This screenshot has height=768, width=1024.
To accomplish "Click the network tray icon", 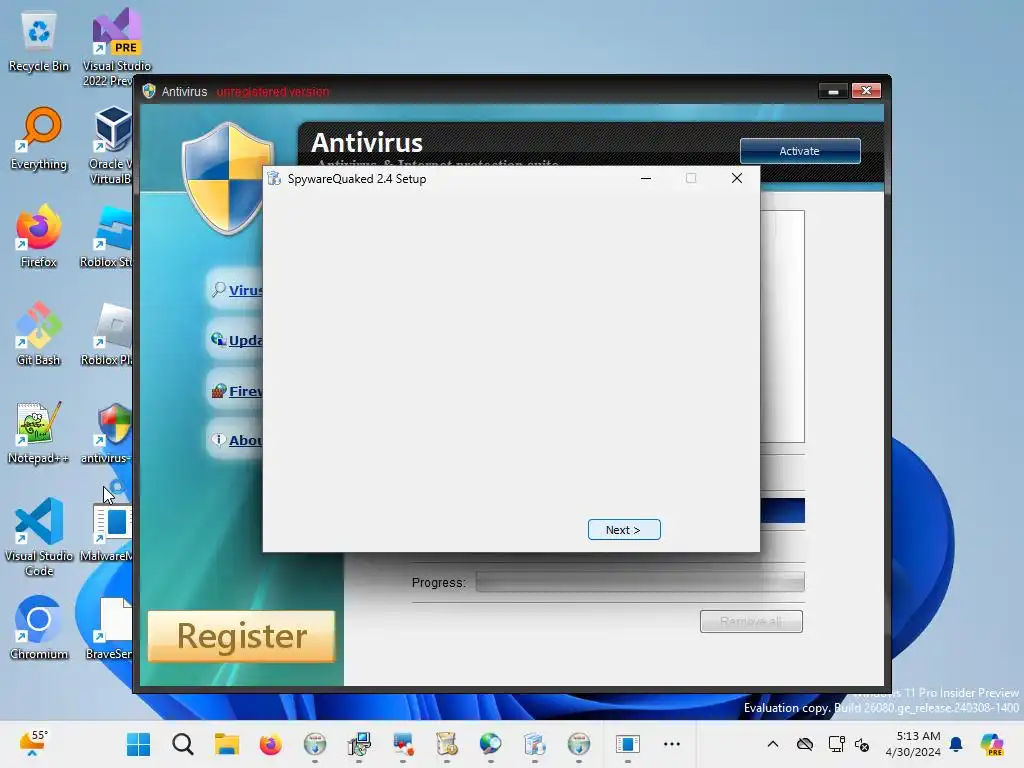I will (x=836, y=744).
